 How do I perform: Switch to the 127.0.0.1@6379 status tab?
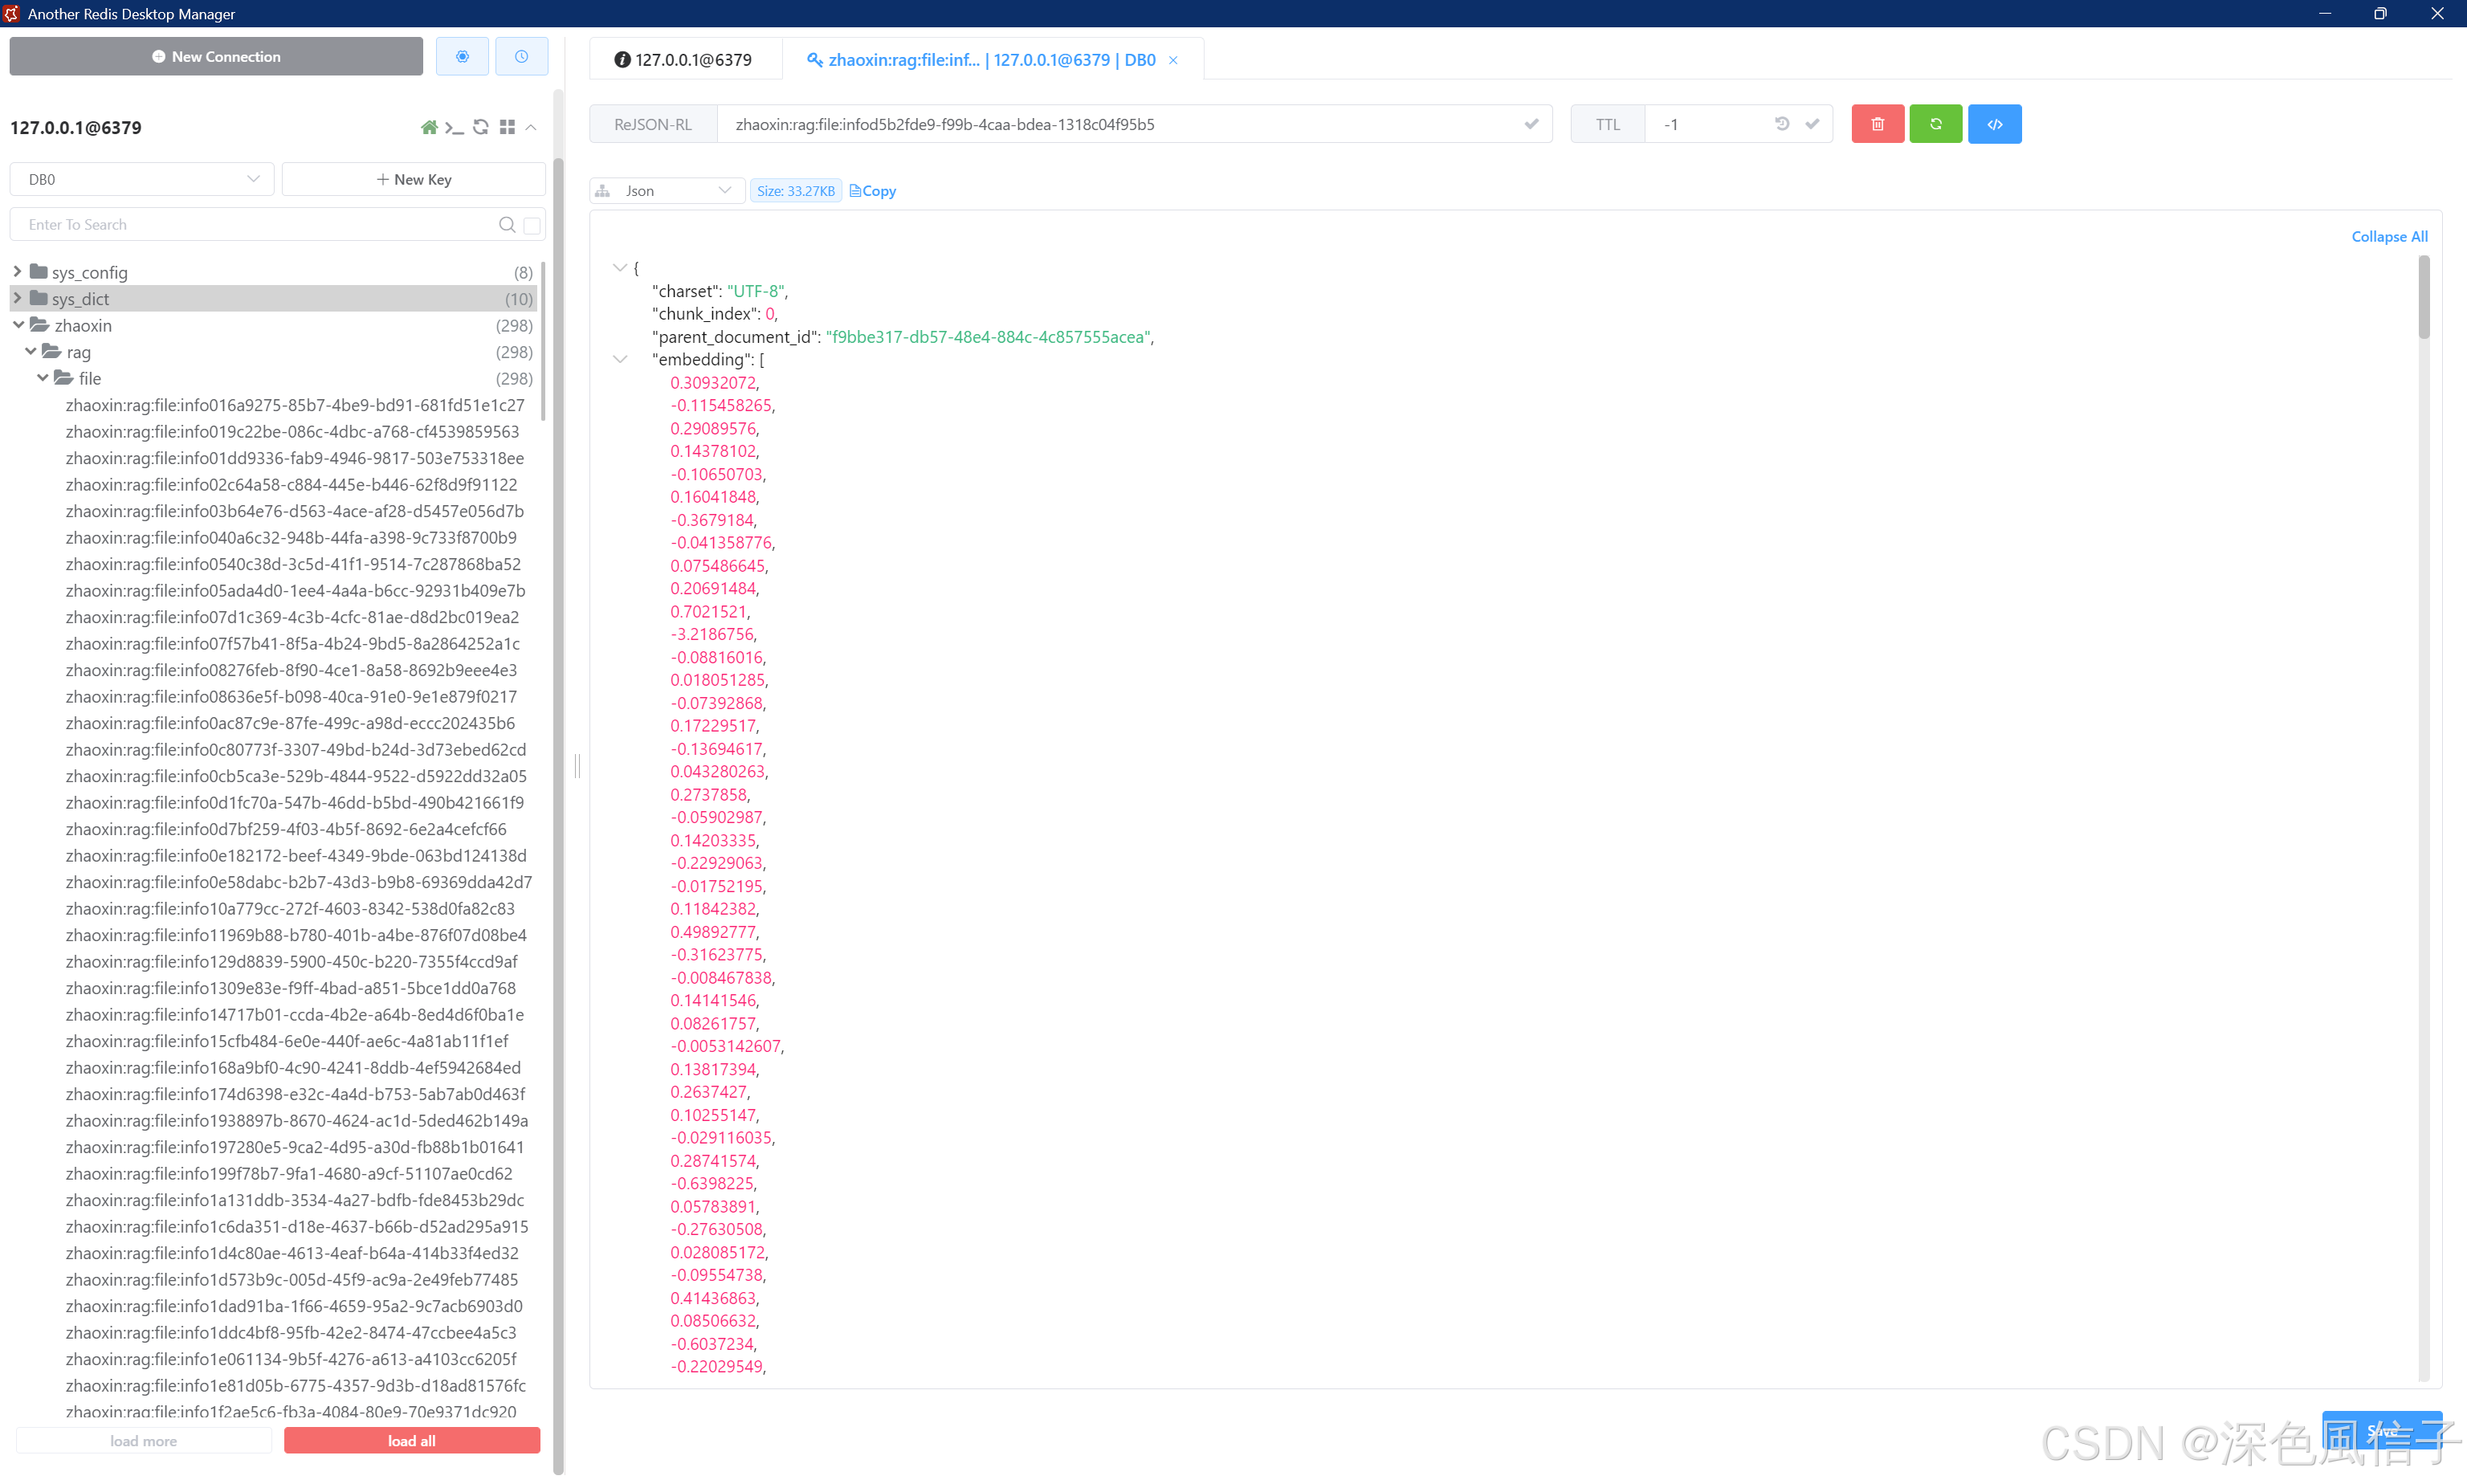(x=684, y=60)
